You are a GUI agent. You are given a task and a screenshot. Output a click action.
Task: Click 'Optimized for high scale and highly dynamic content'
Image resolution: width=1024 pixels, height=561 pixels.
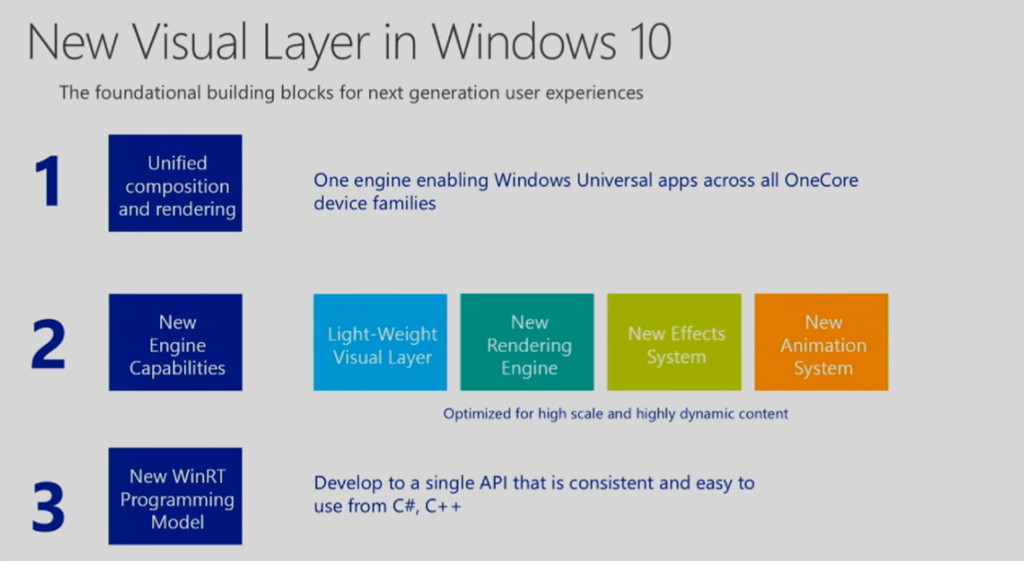615,413
